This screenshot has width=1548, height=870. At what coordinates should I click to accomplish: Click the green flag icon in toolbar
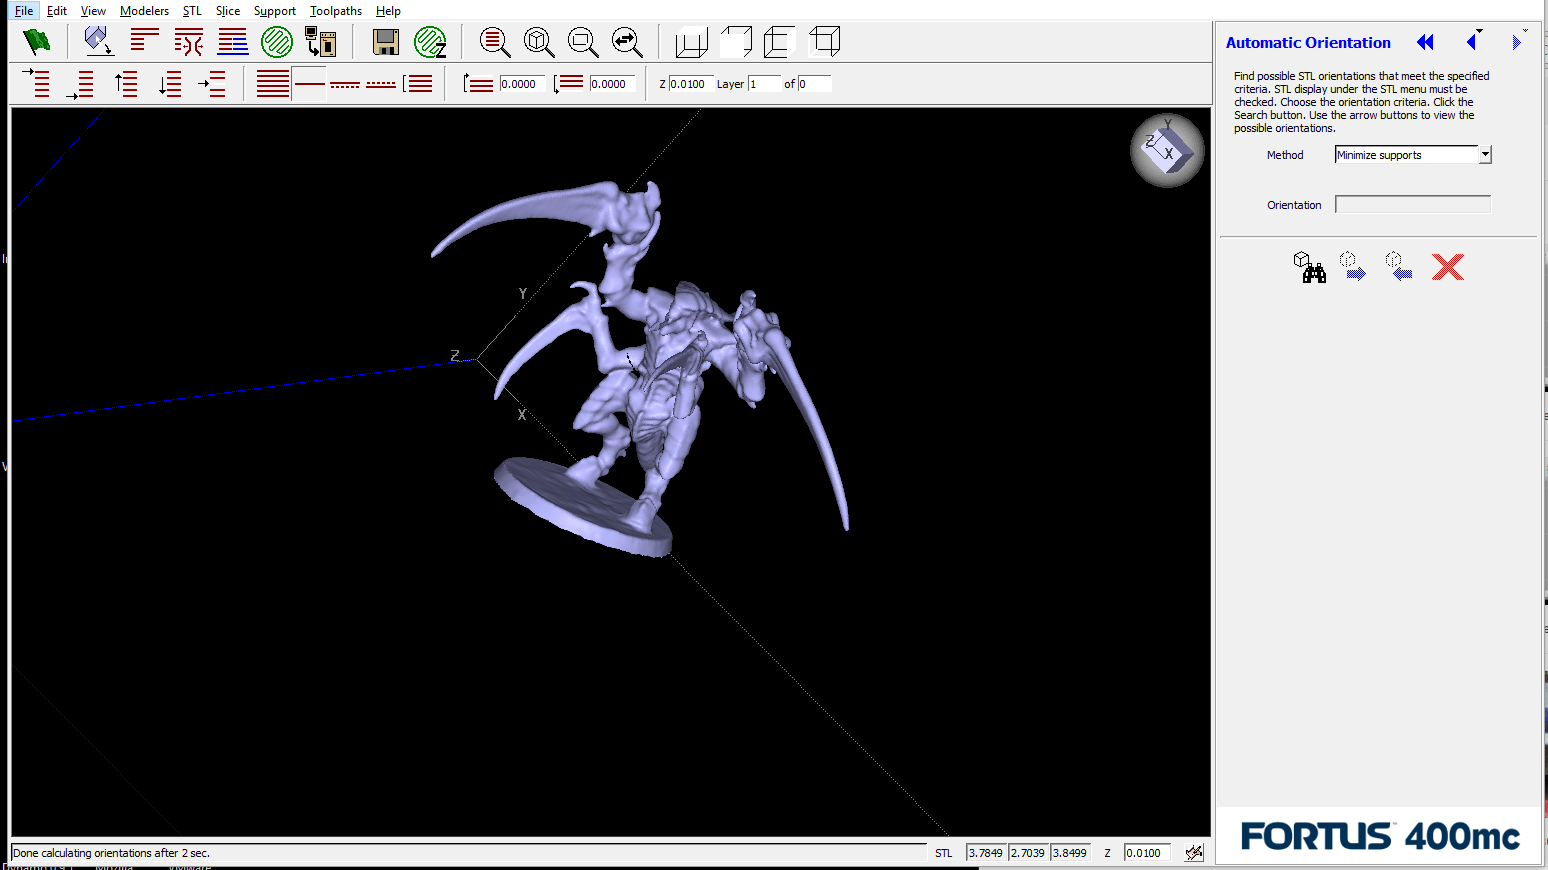(37, 42)
